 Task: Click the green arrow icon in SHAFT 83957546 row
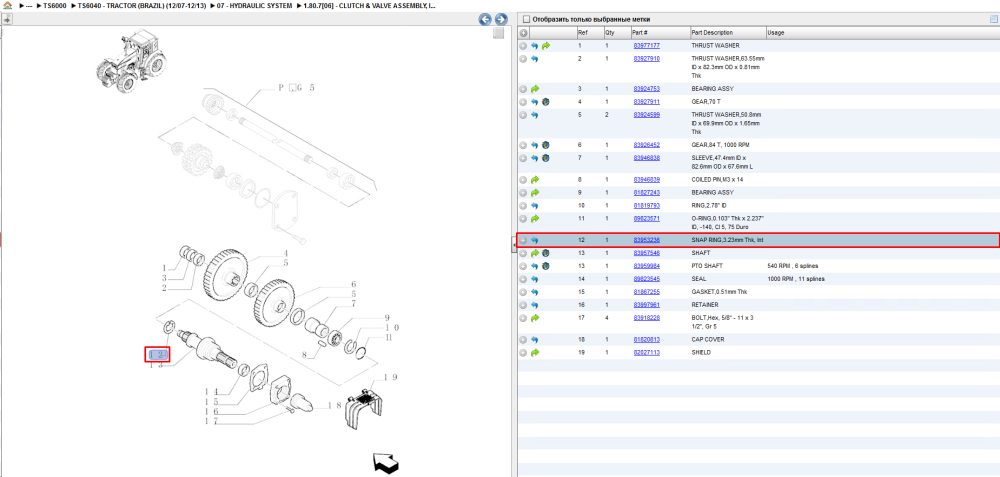pos(534,253)
